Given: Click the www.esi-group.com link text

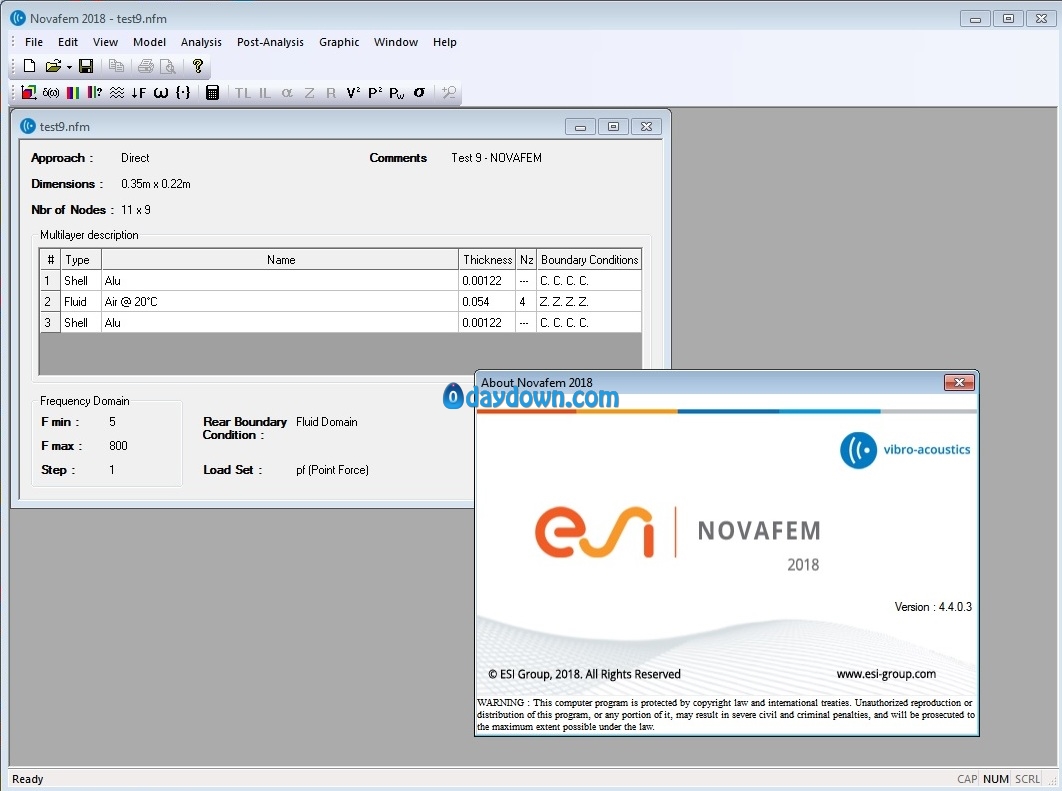Looking at the screenshot, I should click(x=886, y=674).
